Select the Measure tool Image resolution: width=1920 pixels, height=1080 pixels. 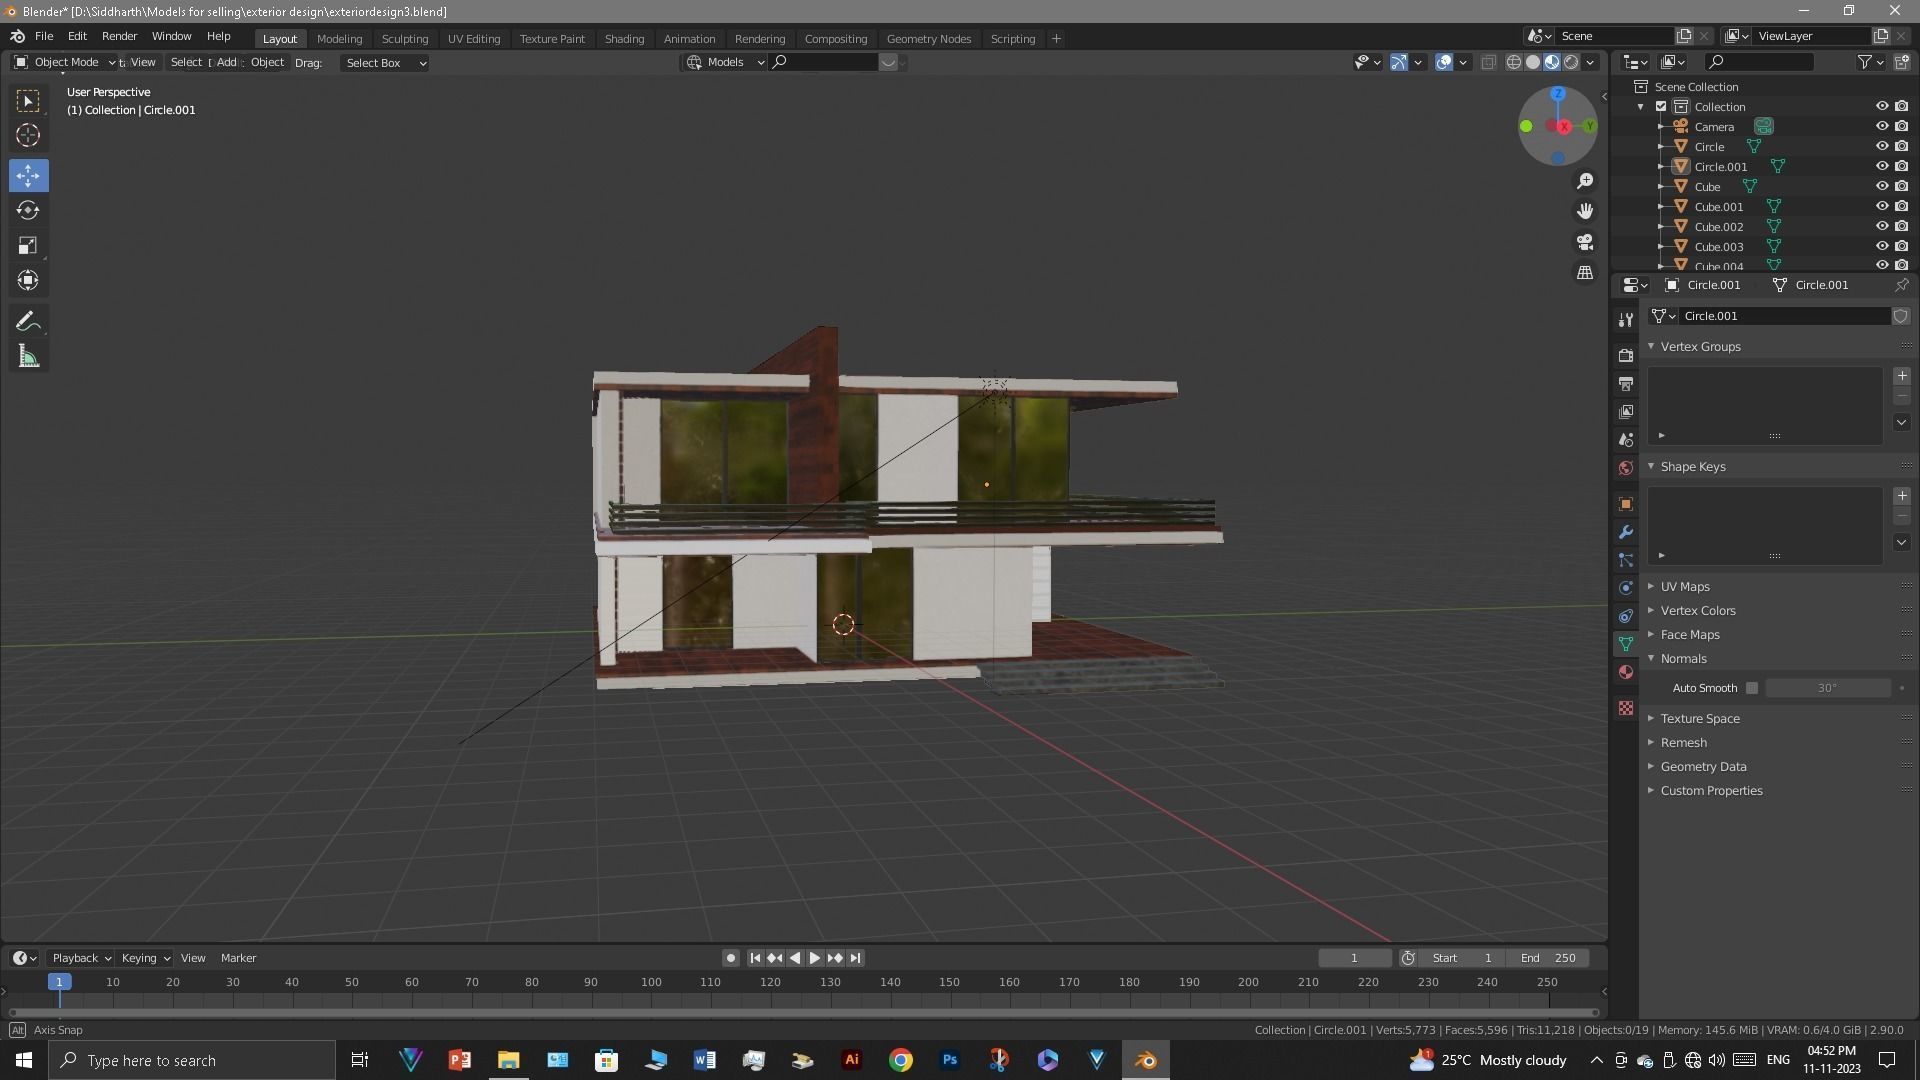pos(28,356)
